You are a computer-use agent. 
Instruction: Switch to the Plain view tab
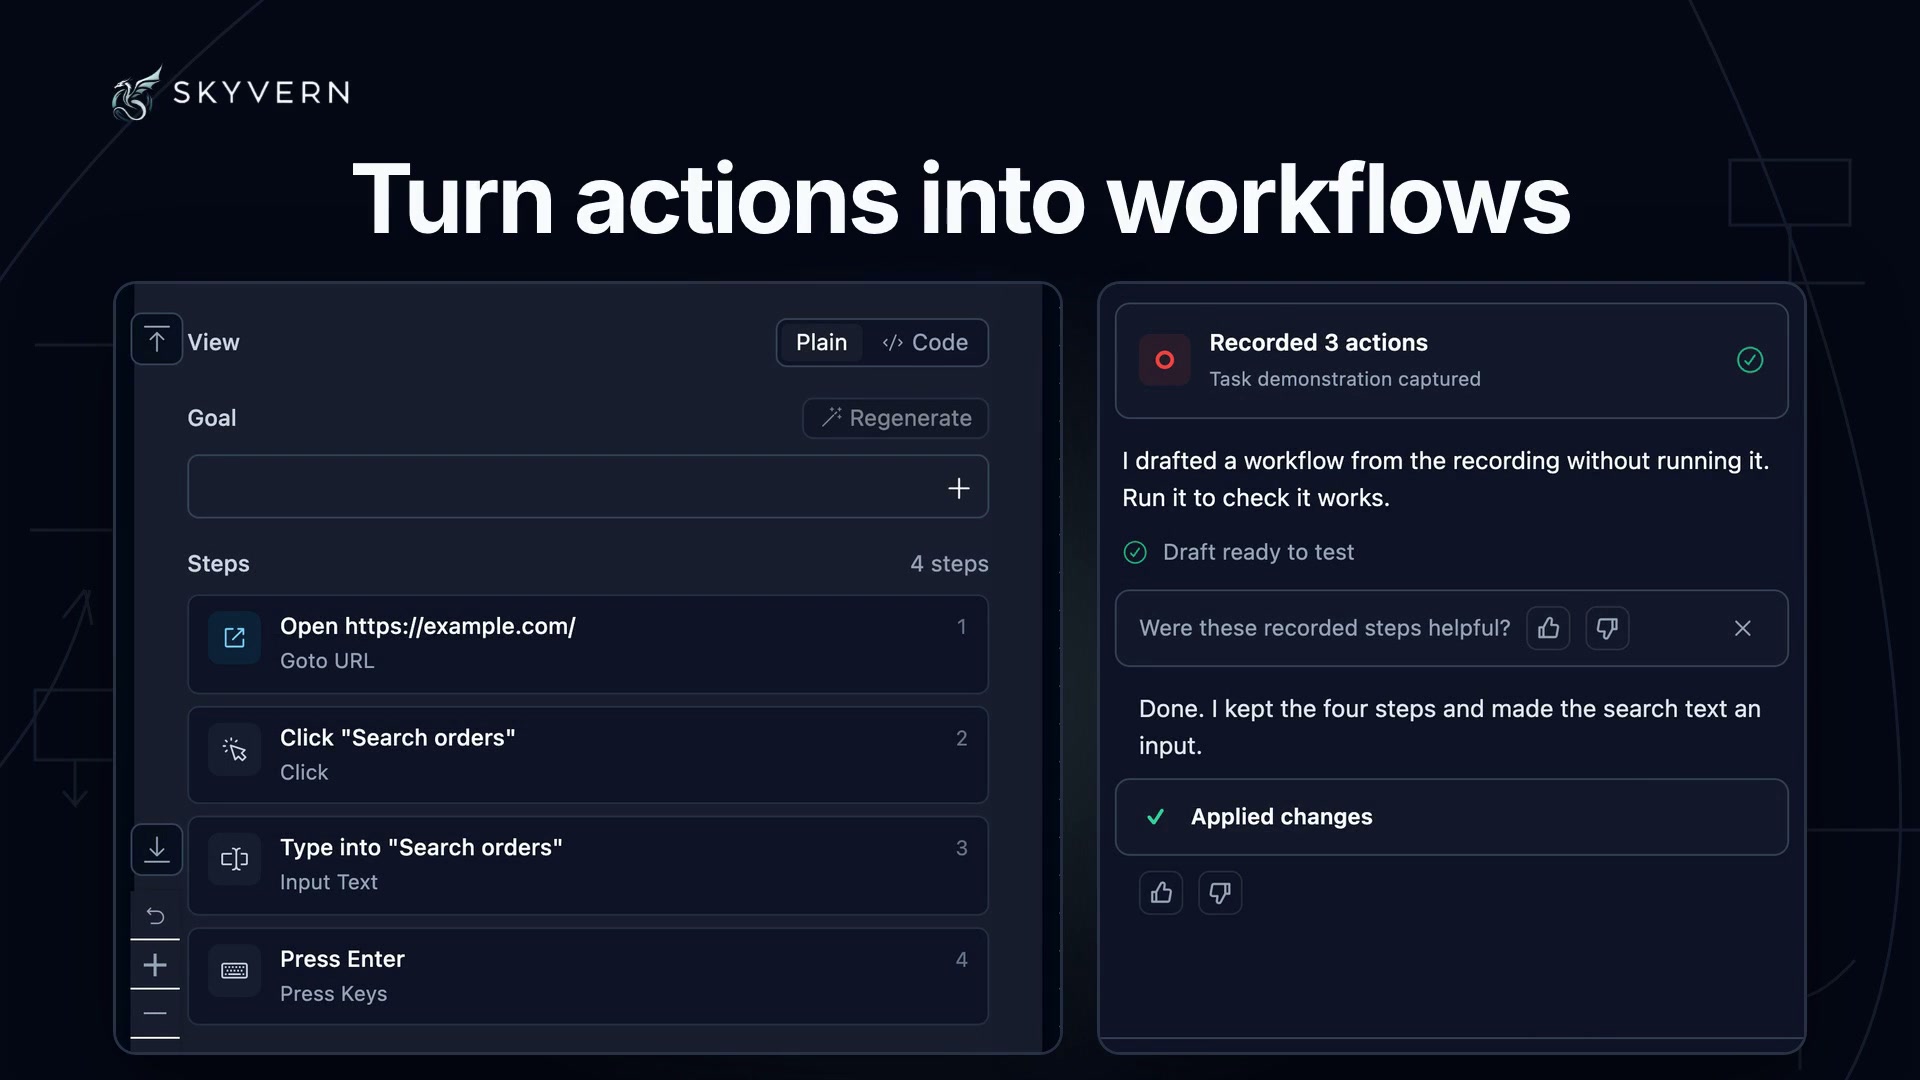821,342
